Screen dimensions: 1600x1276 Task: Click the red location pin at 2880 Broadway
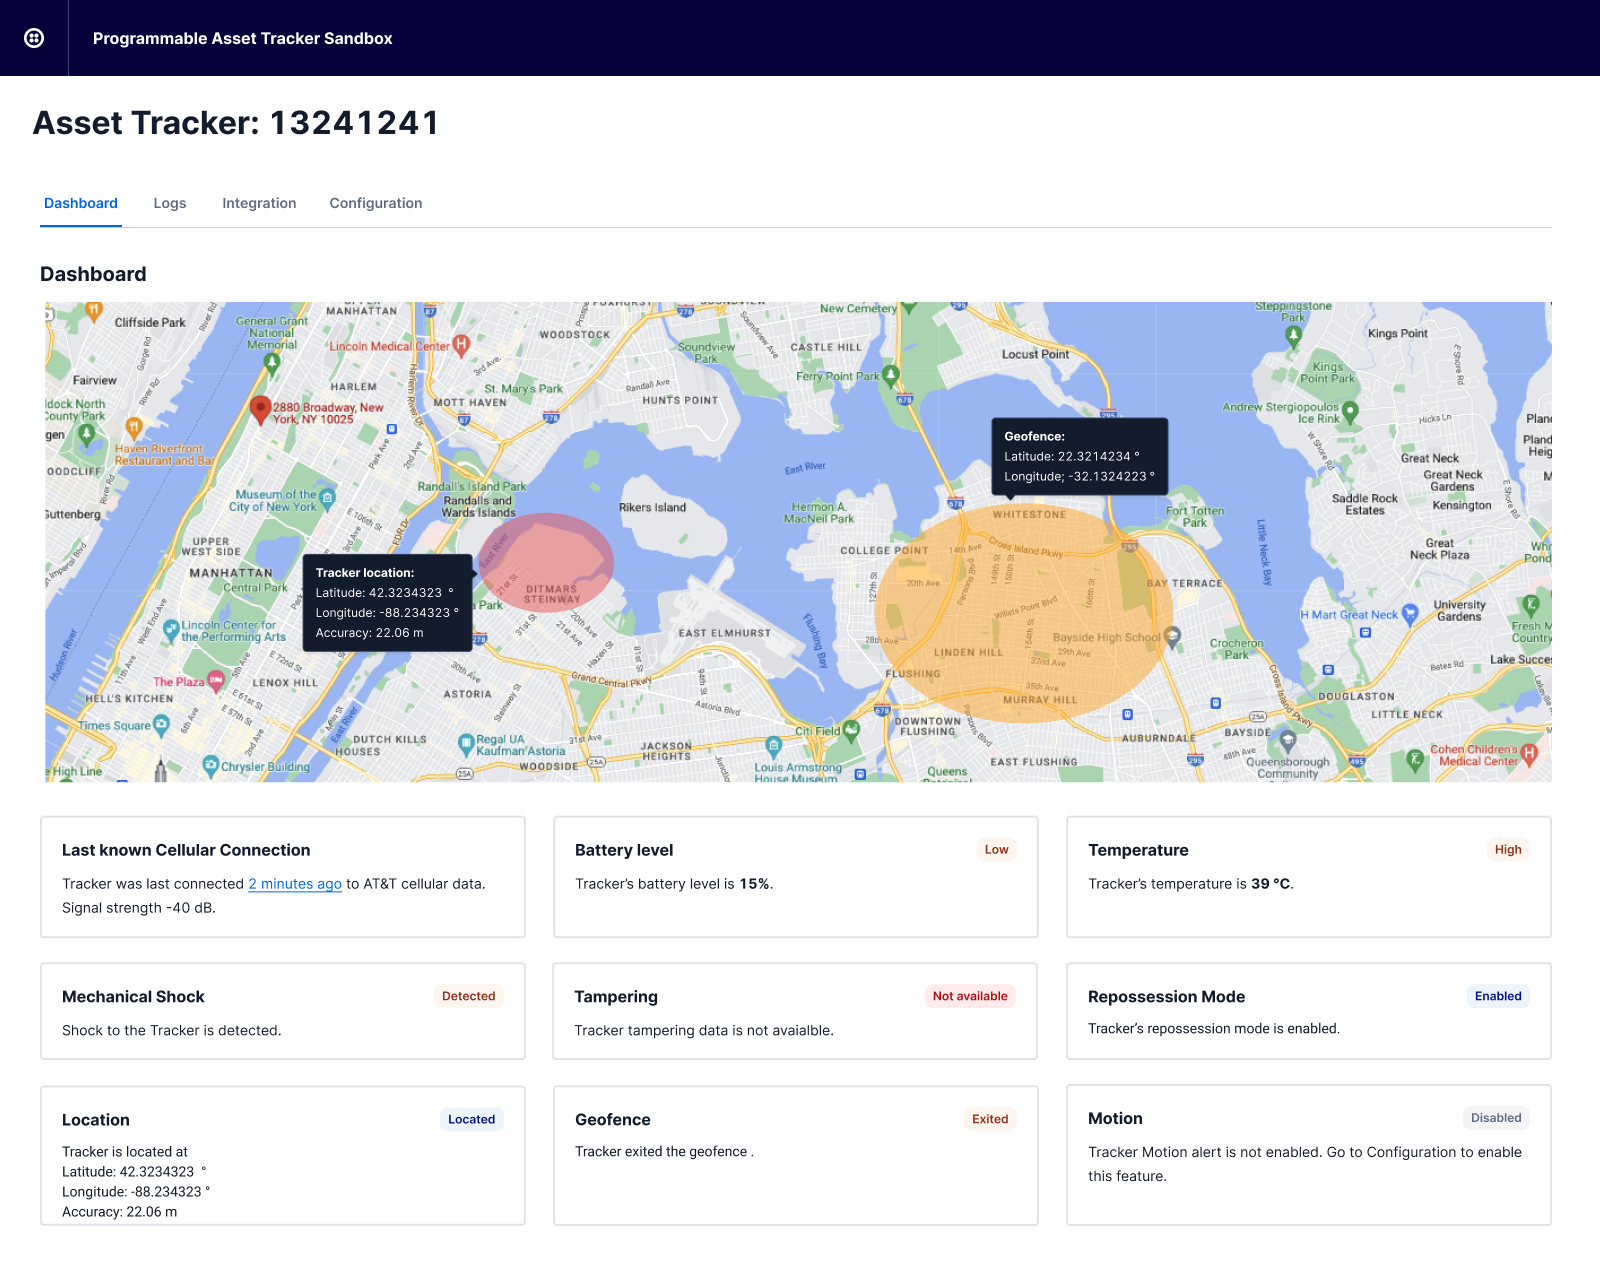[260, 408]
